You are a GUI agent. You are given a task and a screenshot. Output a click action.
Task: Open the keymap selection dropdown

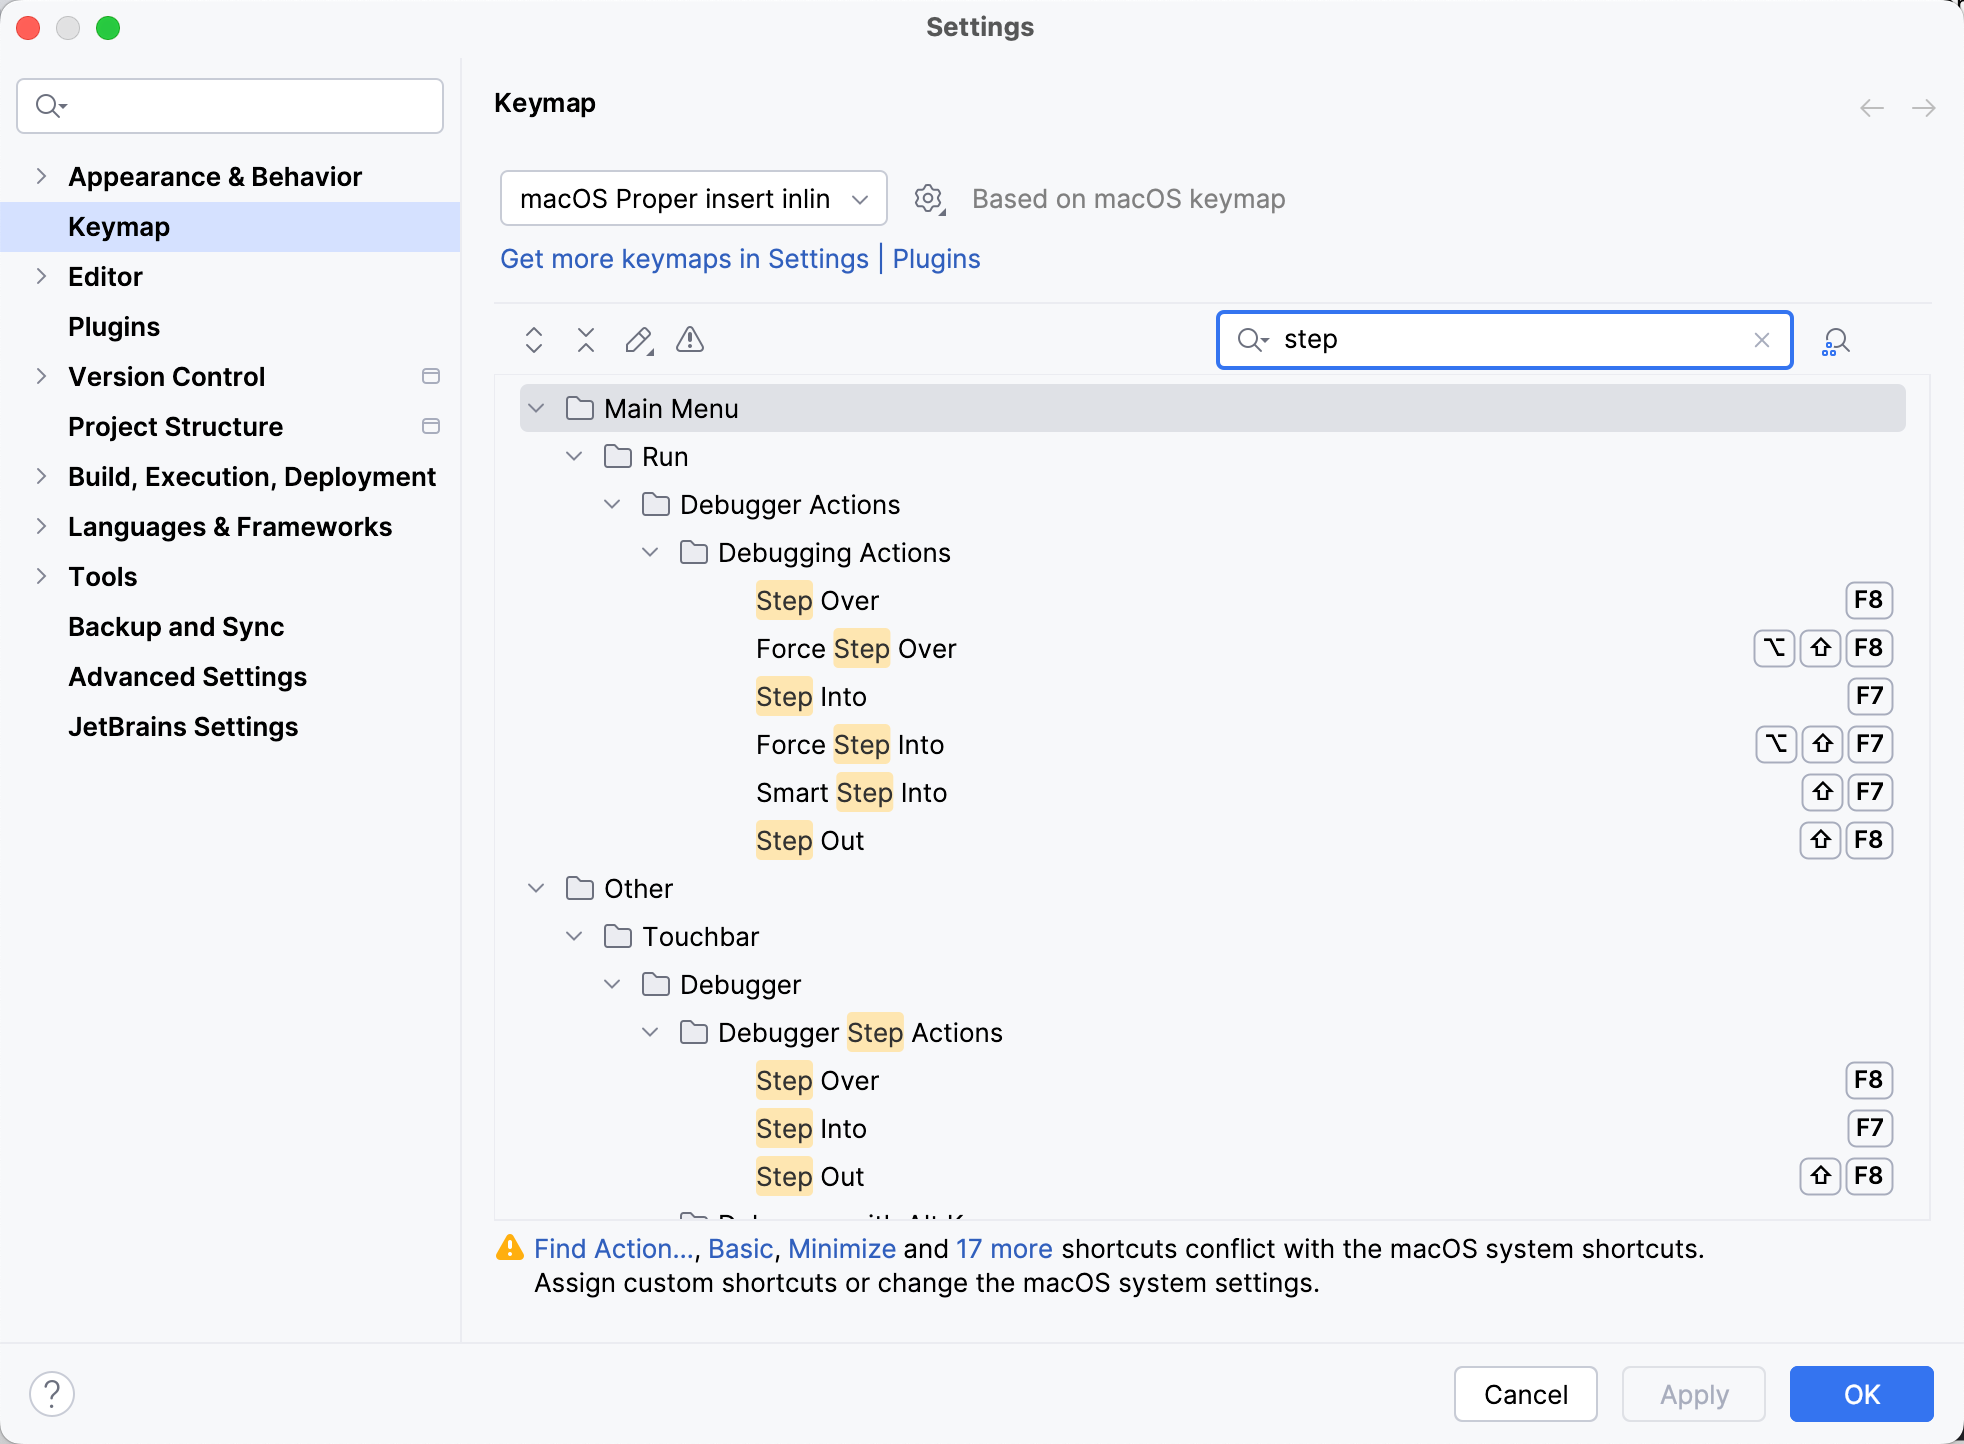(x=692, y=198)
